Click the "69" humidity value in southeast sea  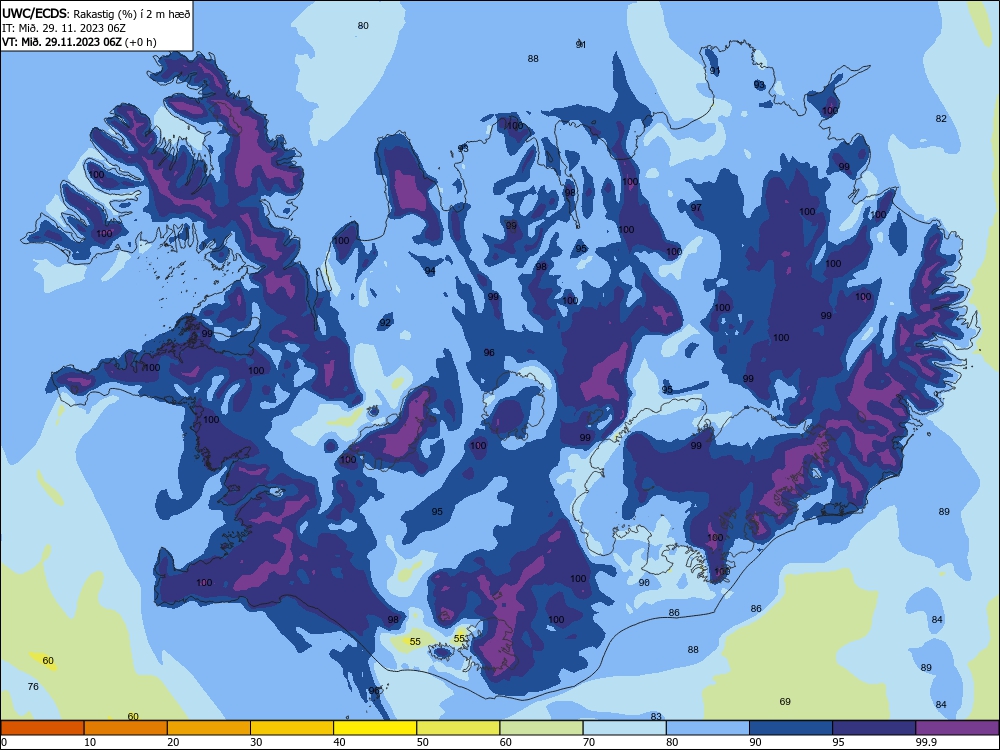point(785,702)
